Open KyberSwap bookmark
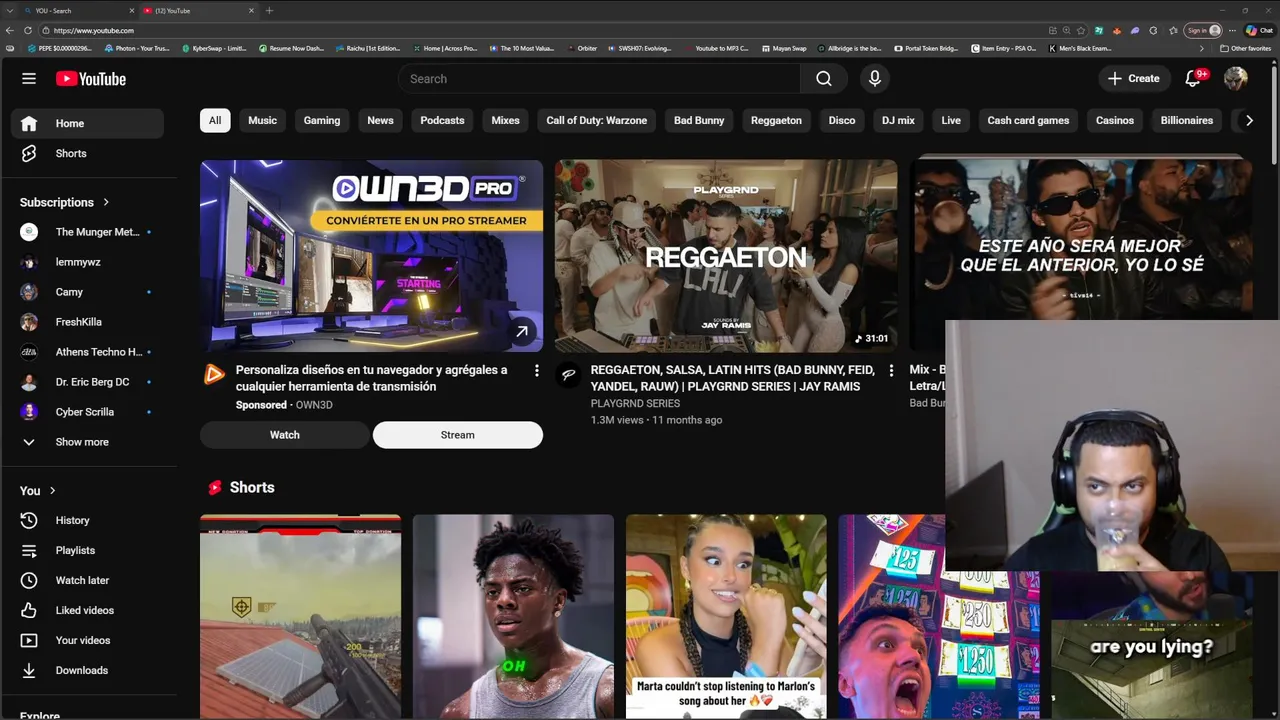Screen dimensions: 1280x720 coord(215,48)
